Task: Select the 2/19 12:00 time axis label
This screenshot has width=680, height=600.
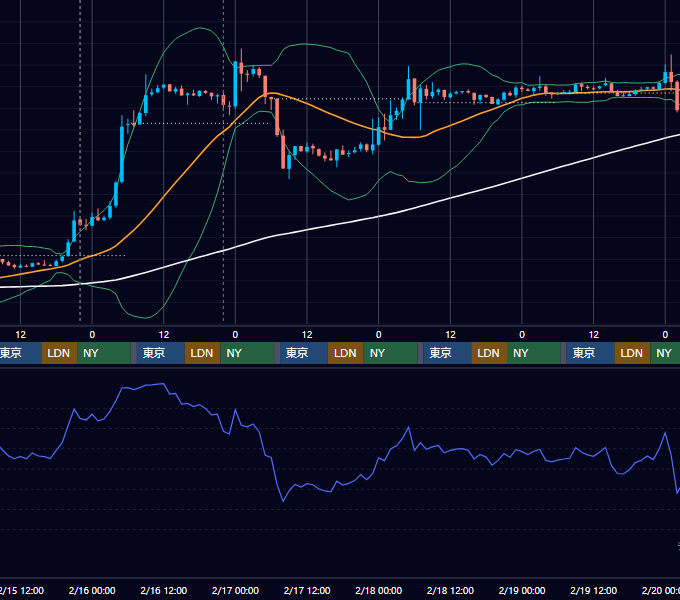Action: 593,590
